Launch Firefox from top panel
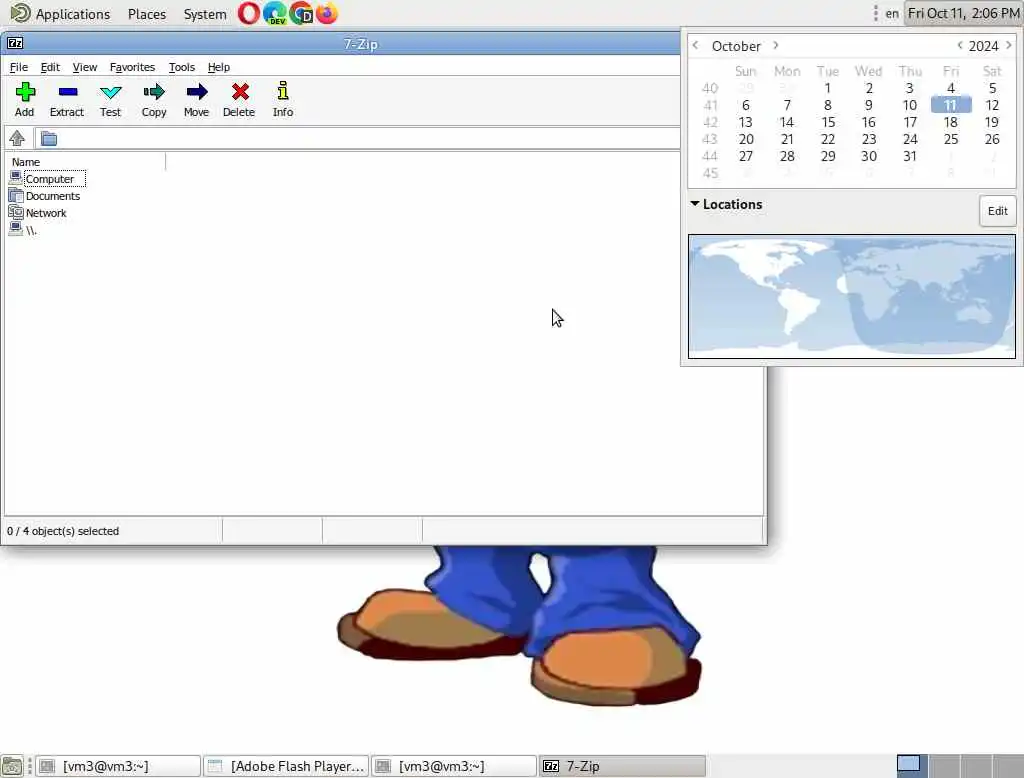 click(x=327, y=13)
